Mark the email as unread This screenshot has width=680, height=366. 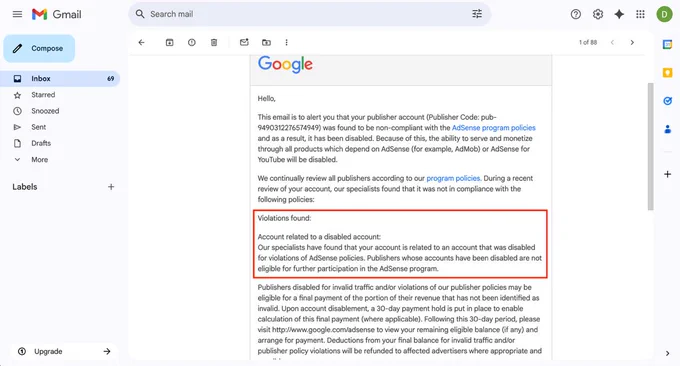point(244,42)
